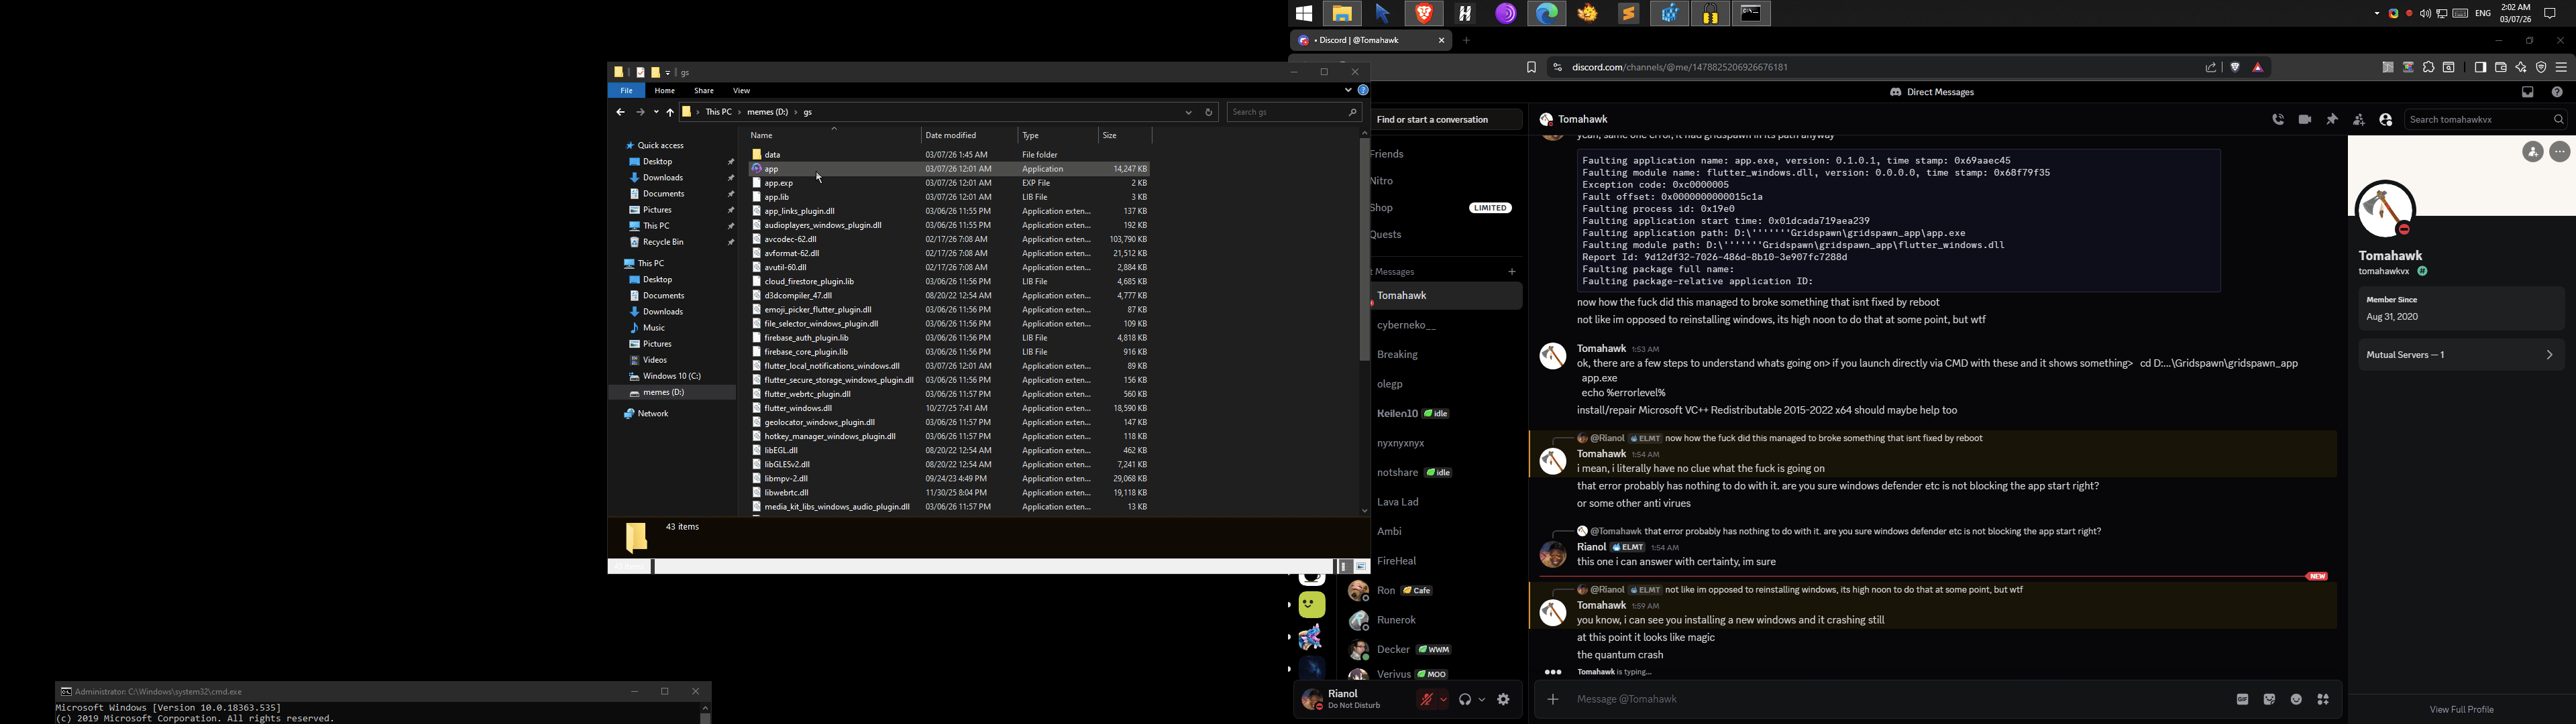This screenshot has height=724, width=2576.
Task: Add friends to DM icon
Action: point(2358,120)
